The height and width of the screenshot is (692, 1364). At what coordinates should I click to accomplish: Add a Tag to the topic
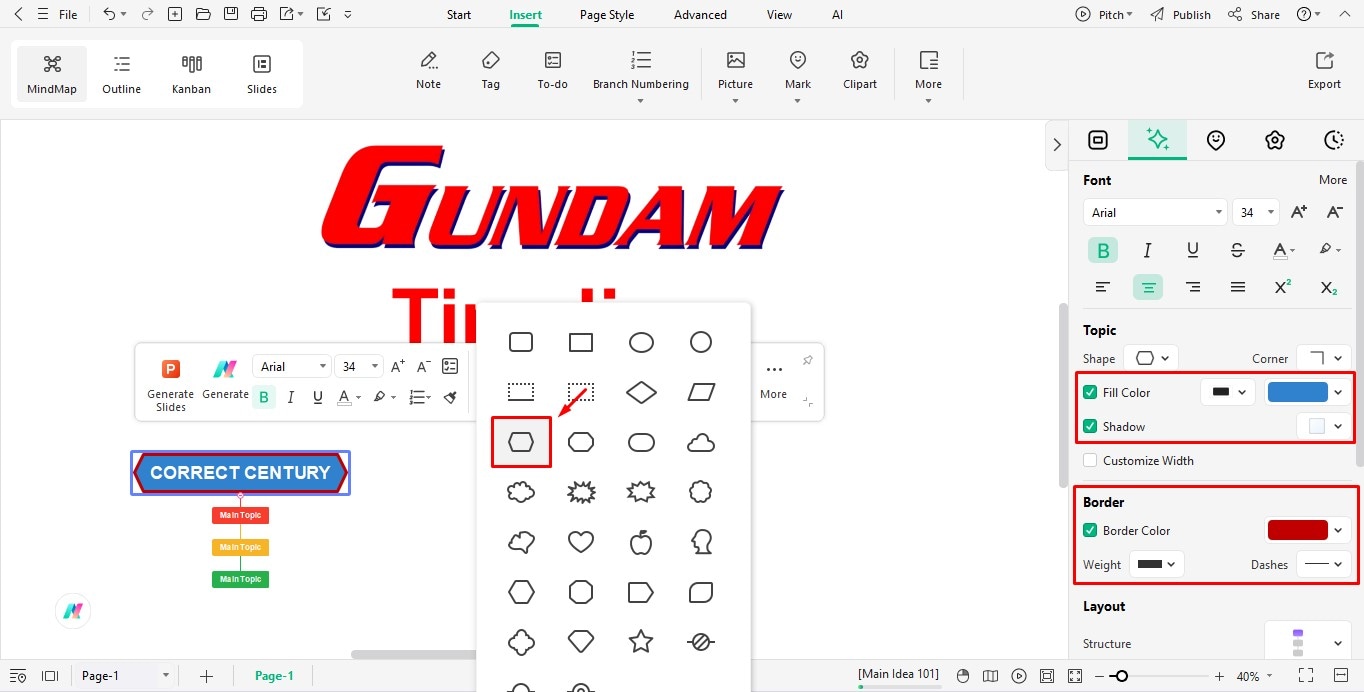click(x=490, y=70)
